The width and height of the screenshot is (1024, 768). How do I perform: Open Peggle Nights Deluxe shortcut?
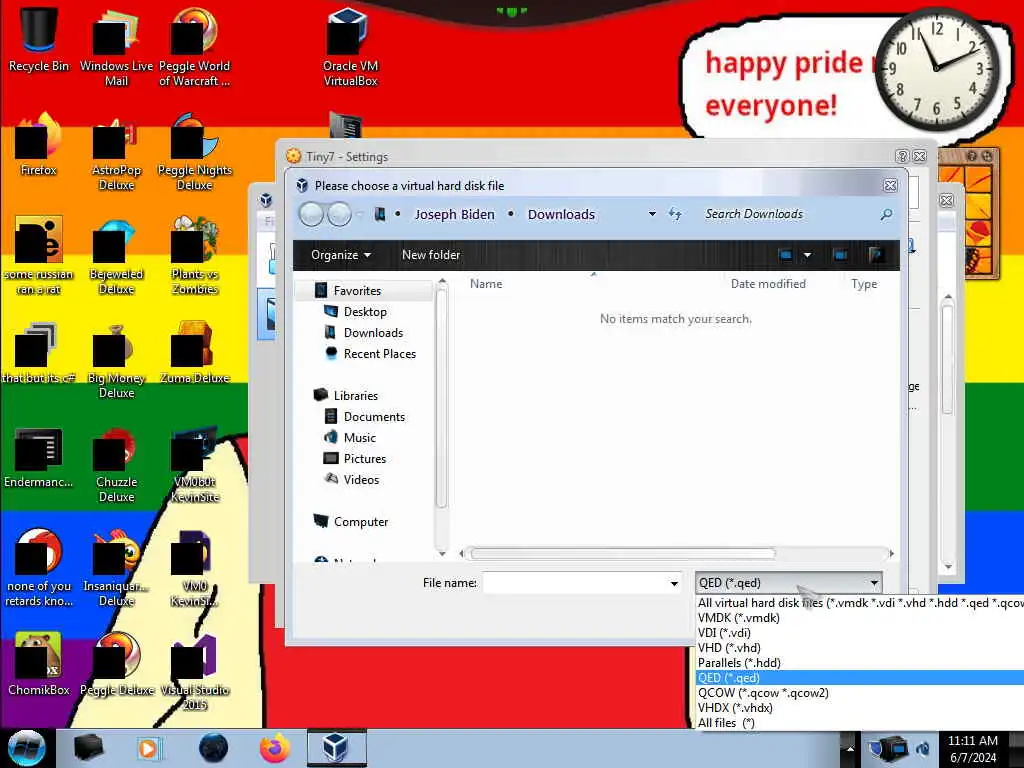tap(194, 152)
